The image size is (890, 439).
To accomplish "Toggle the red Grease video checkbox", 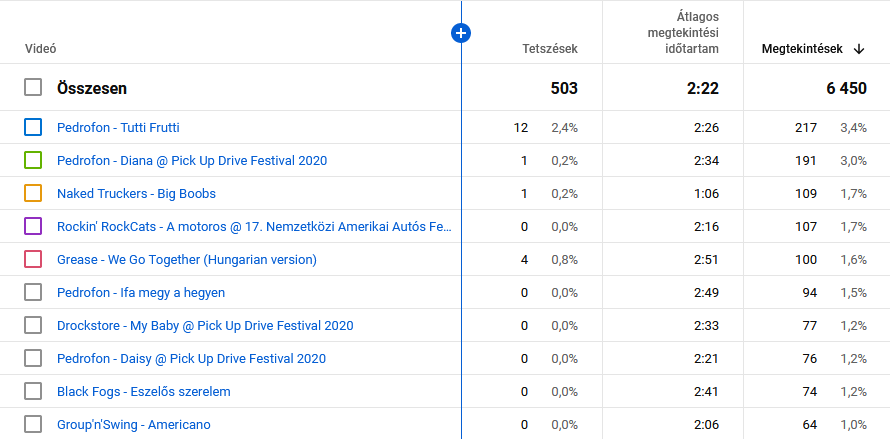I will [x=33, y=259].
